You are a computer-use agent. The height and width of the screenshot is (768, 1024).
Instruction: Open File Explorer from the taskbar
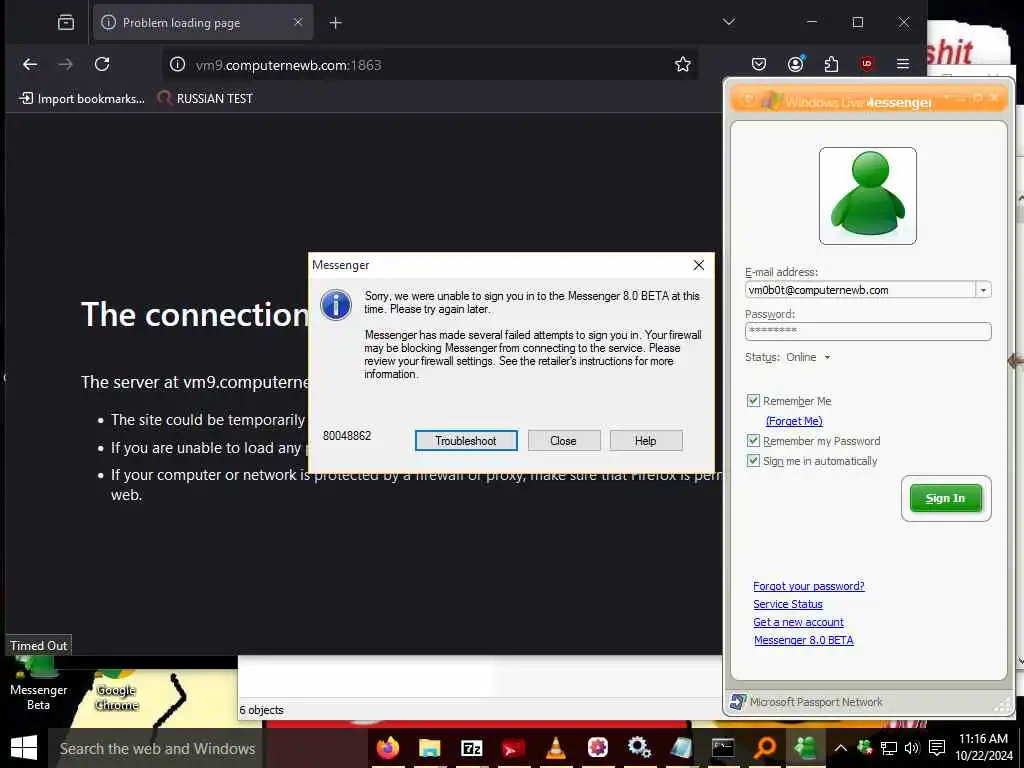point(429,748)
